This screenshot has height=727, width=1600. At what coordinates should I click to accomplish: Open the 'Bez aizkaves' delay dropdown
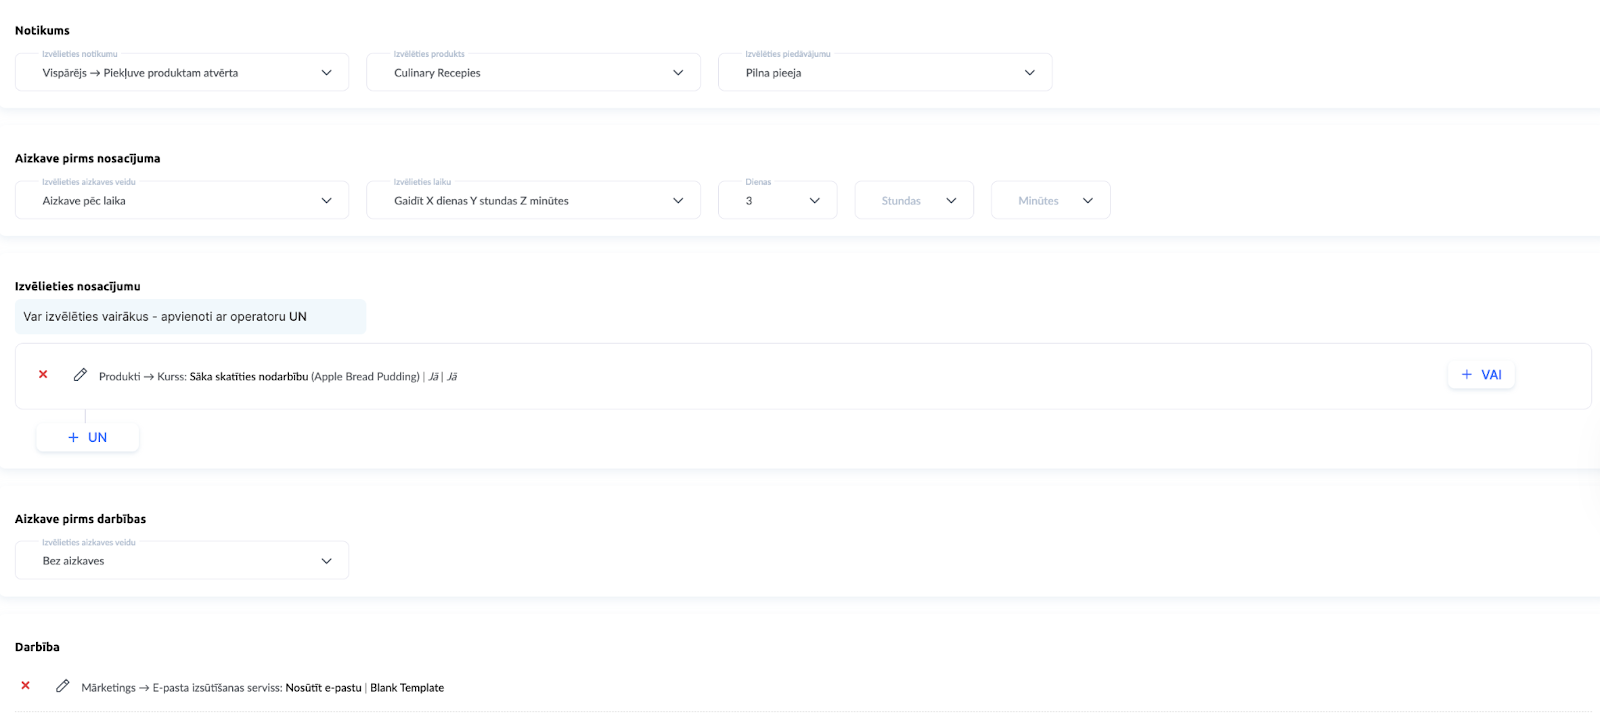[x=182, y=561]
